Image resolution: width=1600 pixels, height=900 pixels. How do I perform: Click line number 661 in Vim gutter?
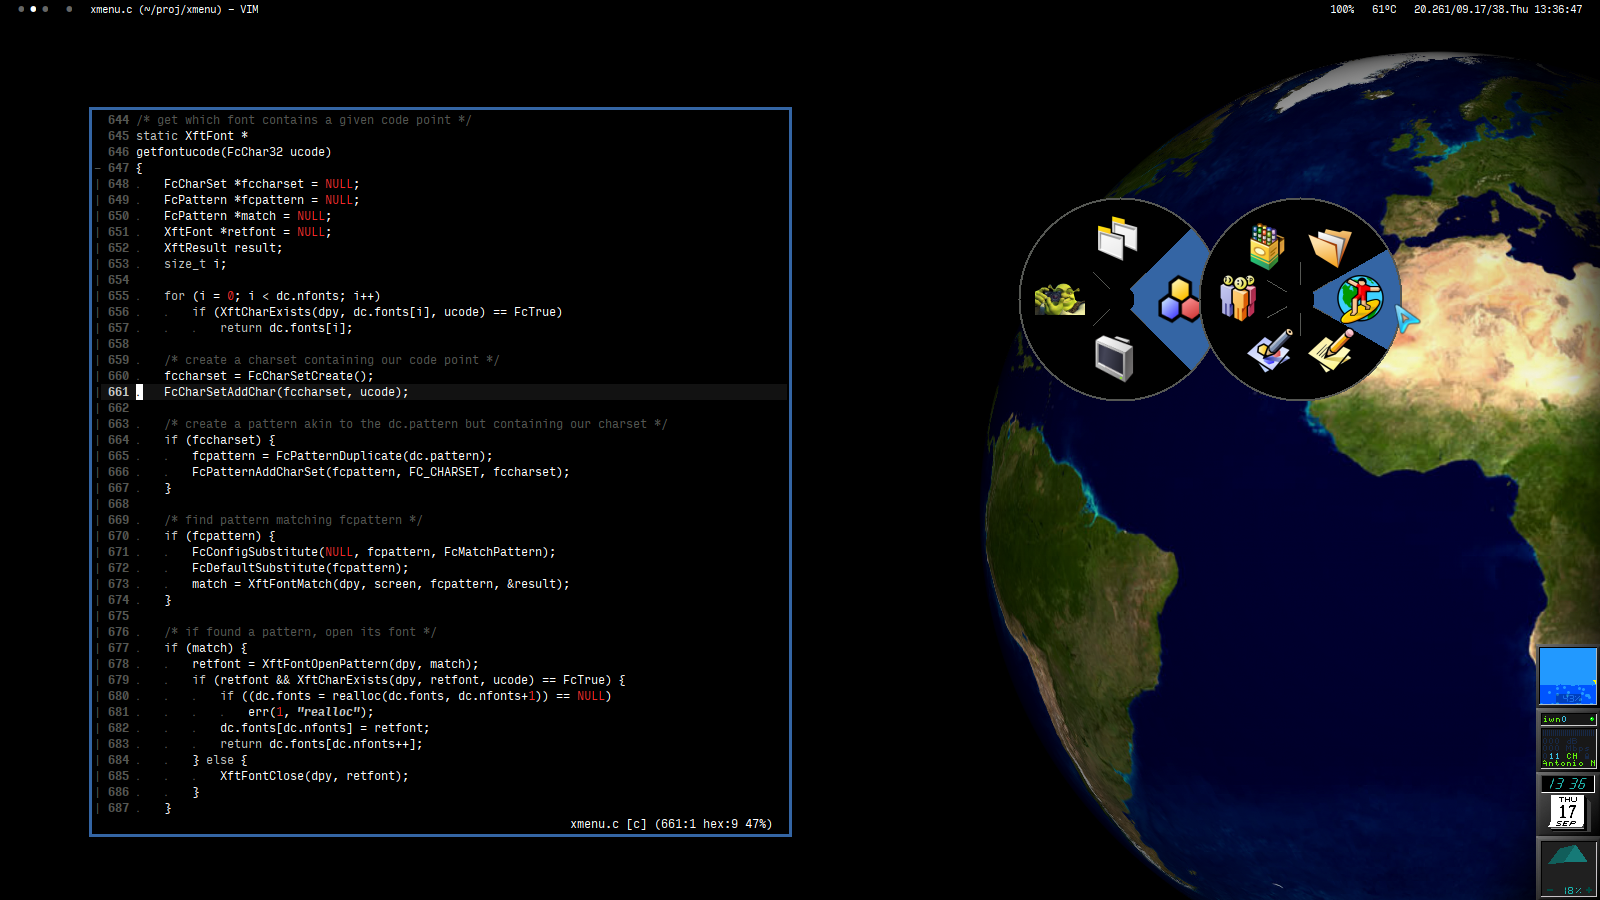(118, 392)
